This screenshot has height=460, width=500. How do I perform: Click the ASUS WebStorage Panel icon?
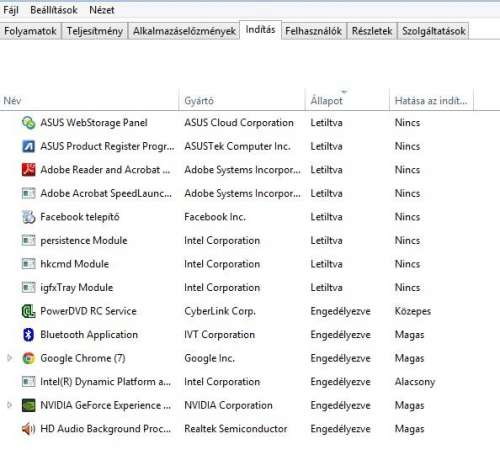tap(28, 123)
